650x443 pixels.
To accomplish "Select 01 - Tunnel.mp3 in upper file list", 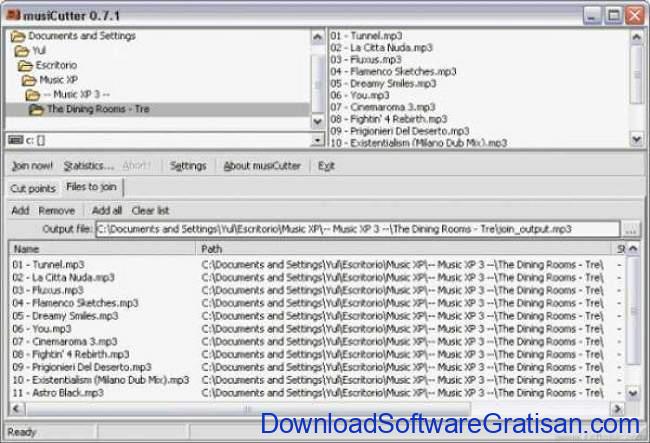I will pos(366,36).
